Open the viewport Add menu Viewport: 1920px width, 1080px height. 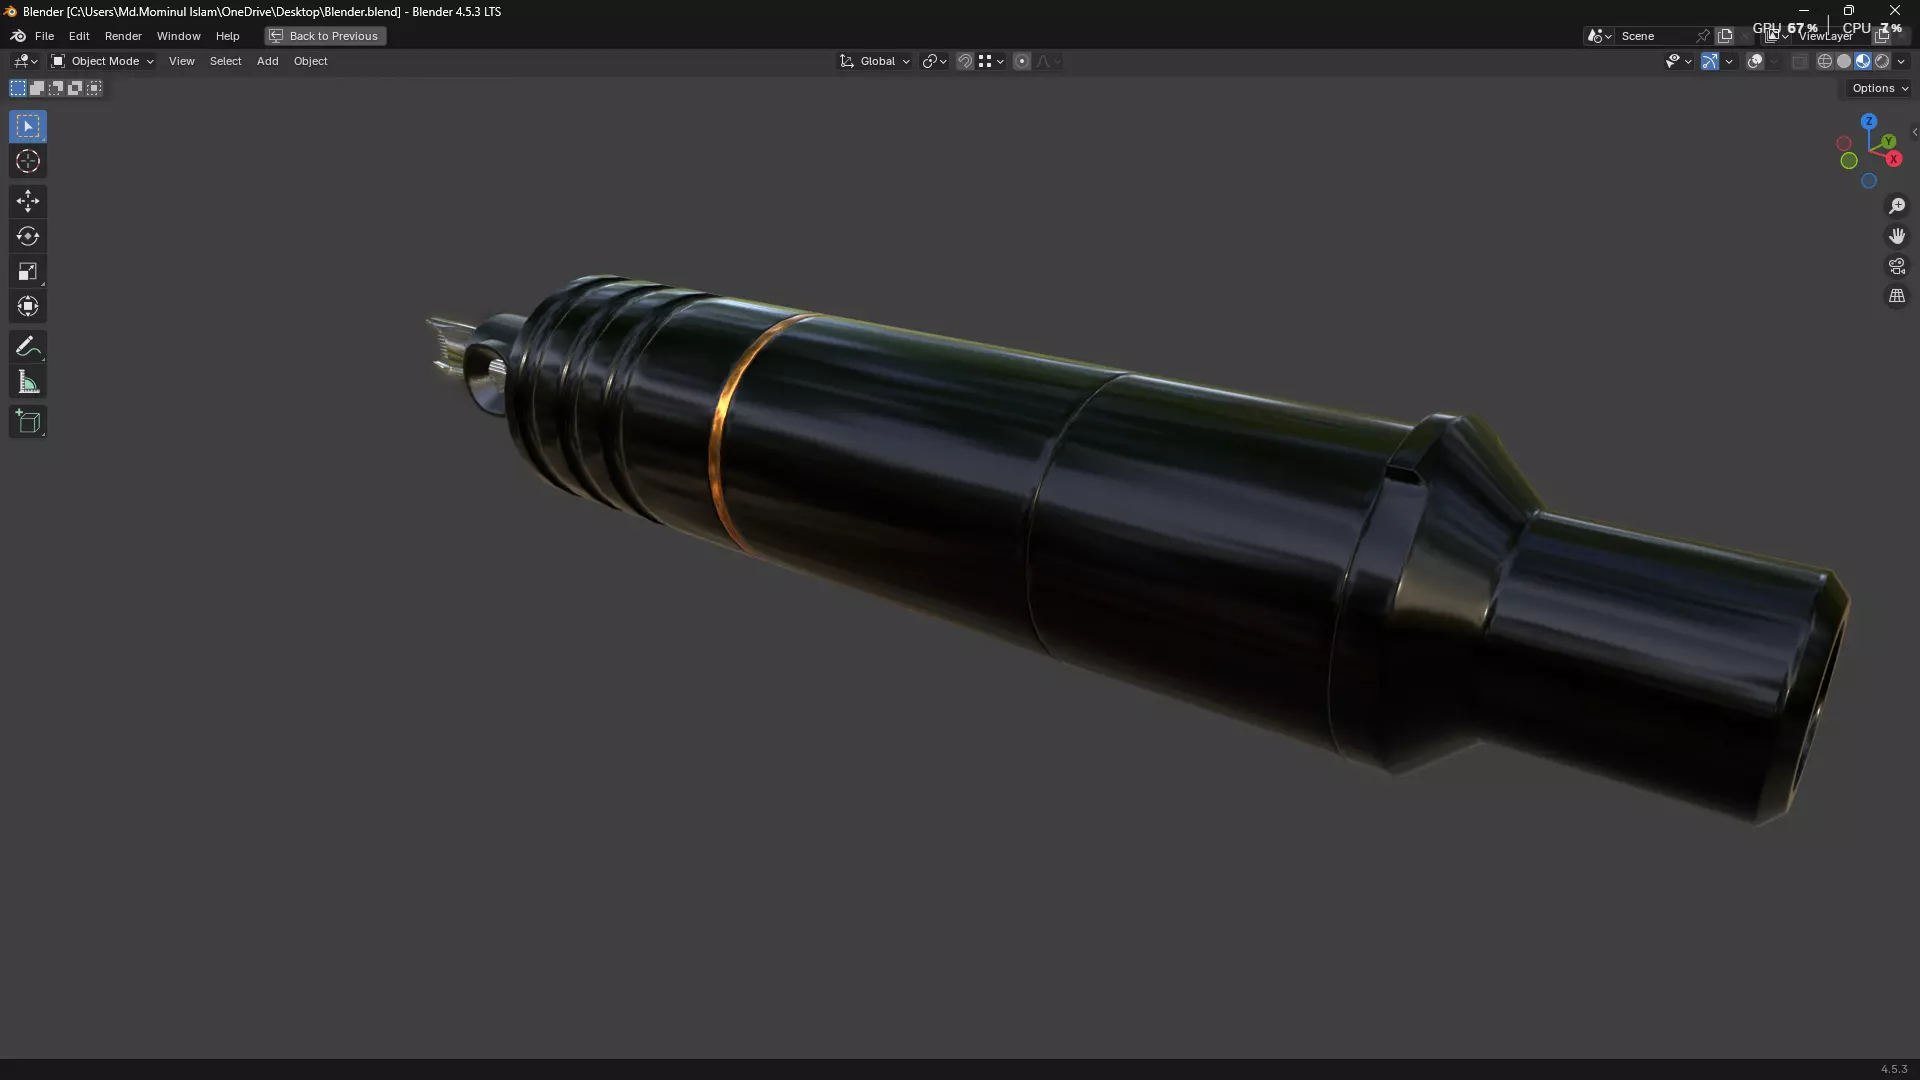268,62
